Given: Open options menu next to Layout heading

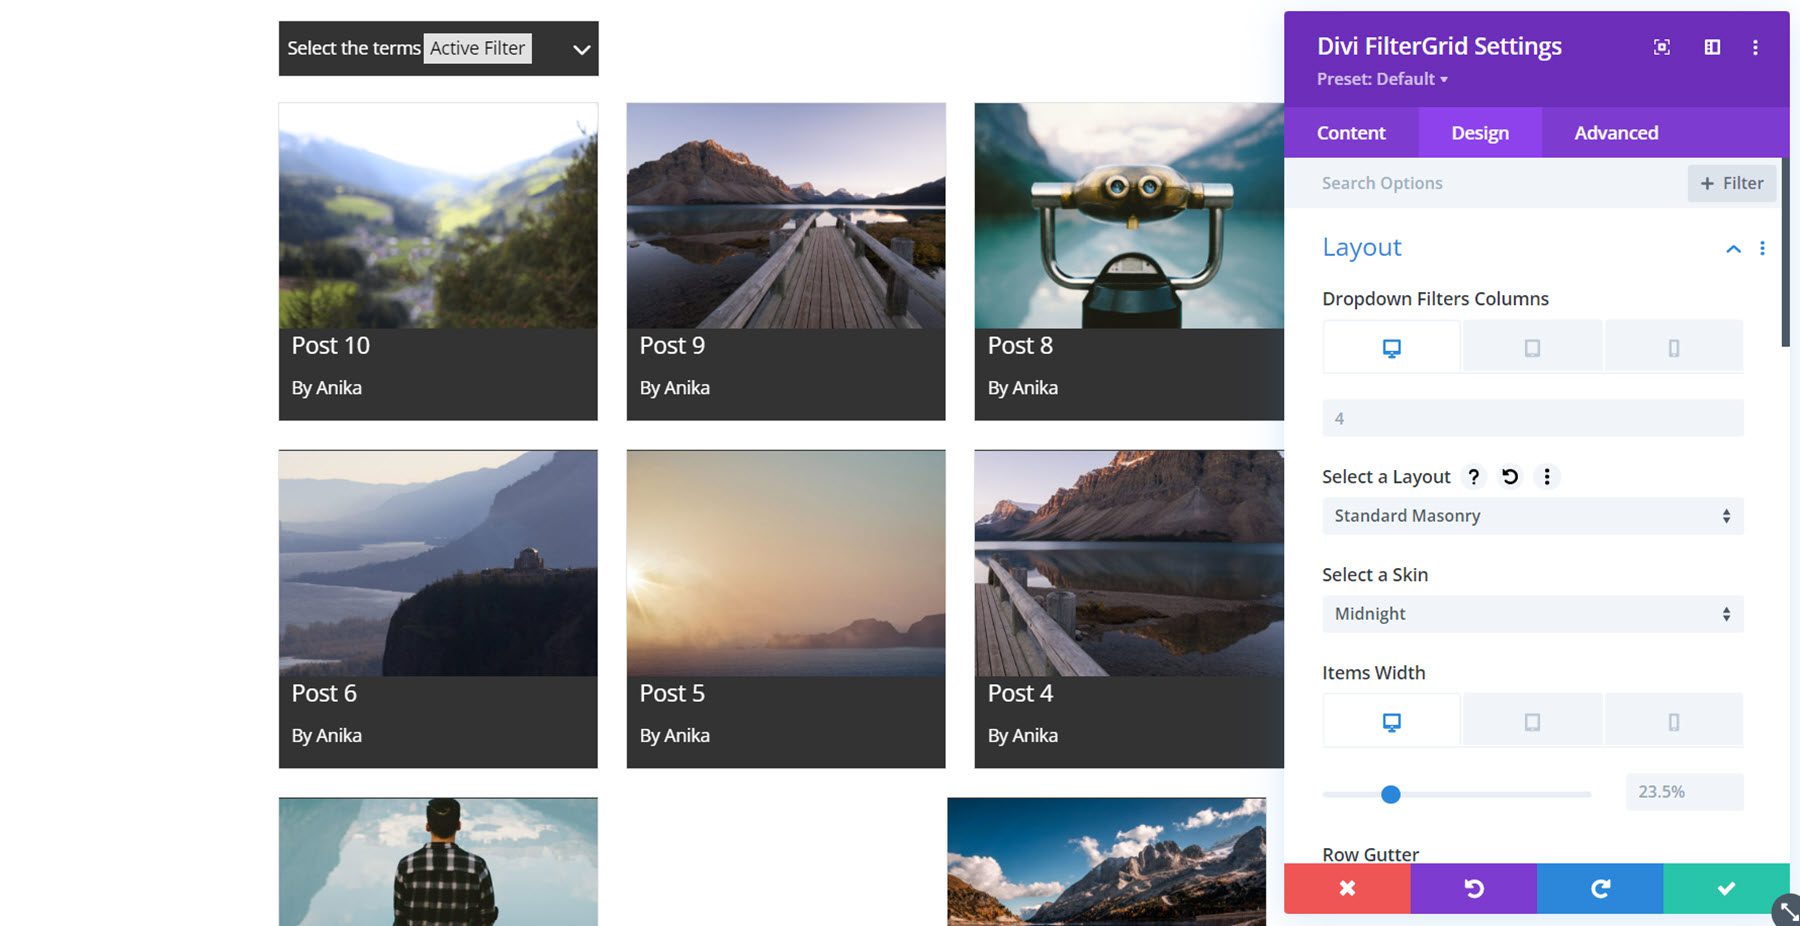Looking at the screenshot, I should pos(1763,249).
